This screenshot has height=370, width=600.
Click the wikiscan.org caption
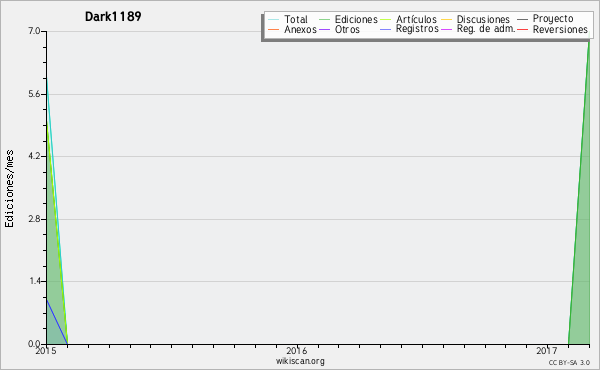pos(300,361)
